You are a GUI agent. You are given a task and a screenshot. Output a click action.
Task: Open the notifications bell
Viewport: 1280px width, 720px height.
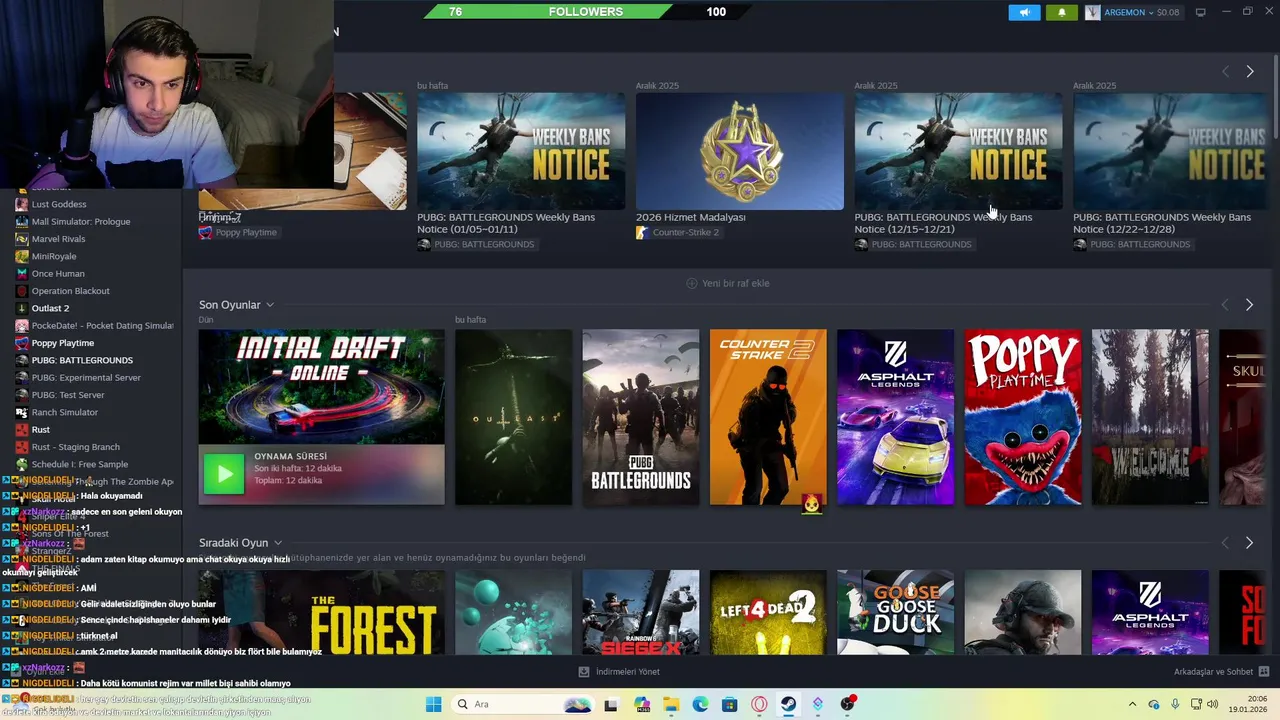click(1061, 12)
